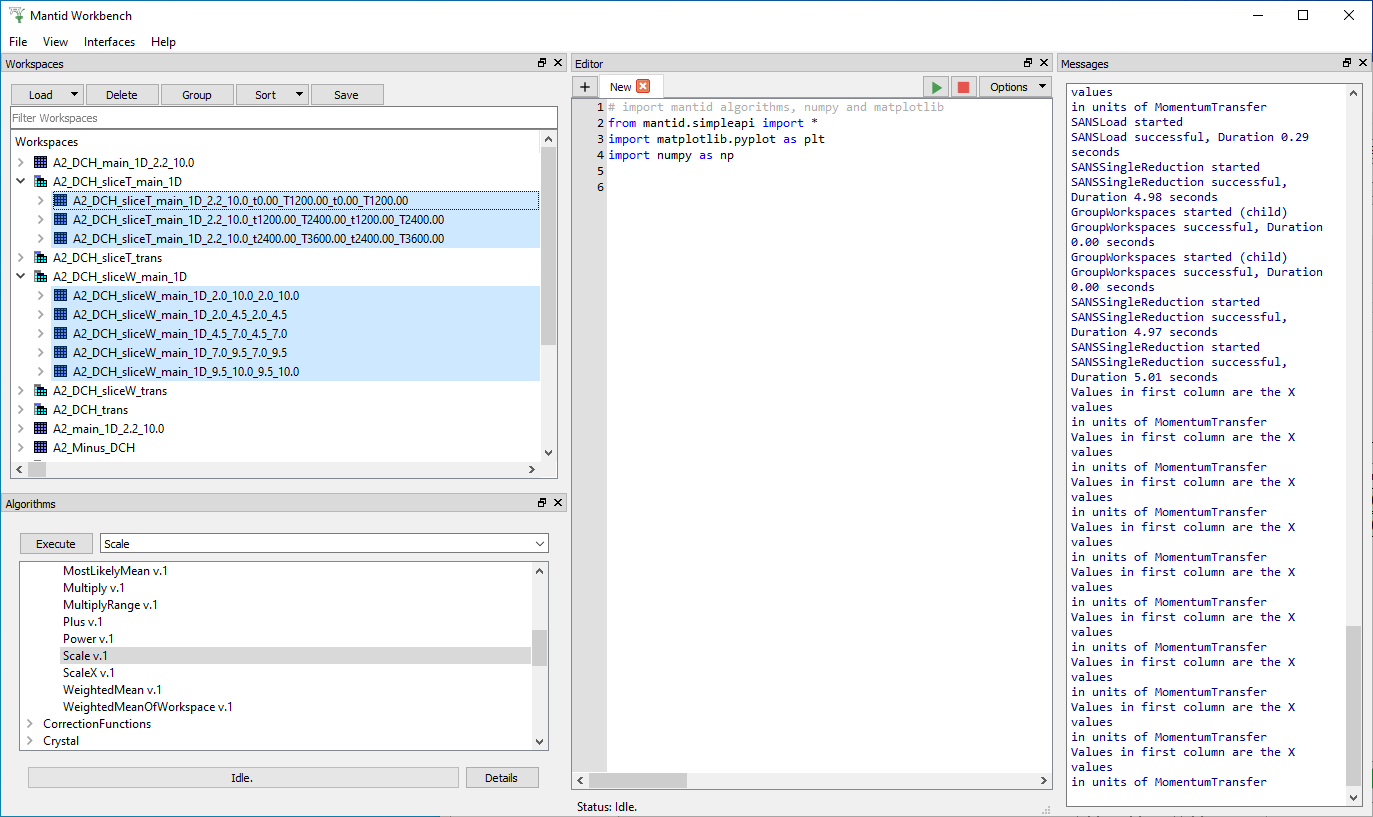
Task: Expand the CorrectionFunctions algorithm category
Action: pos(30,724)
